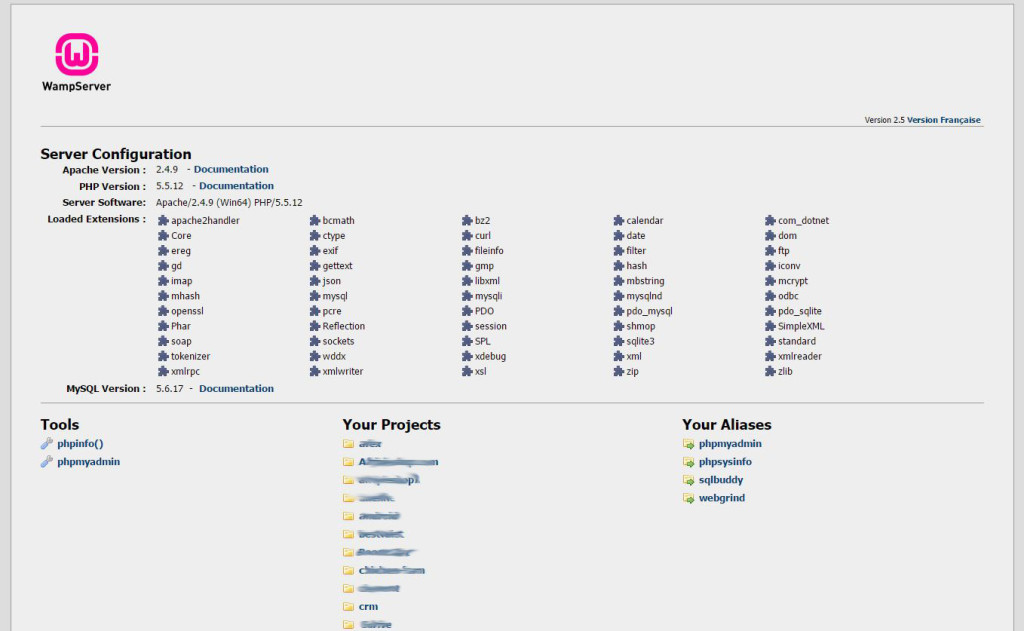1024x631 pixels.
Task: Select PHP version value '5.5.12'
Action: (170, 186)
